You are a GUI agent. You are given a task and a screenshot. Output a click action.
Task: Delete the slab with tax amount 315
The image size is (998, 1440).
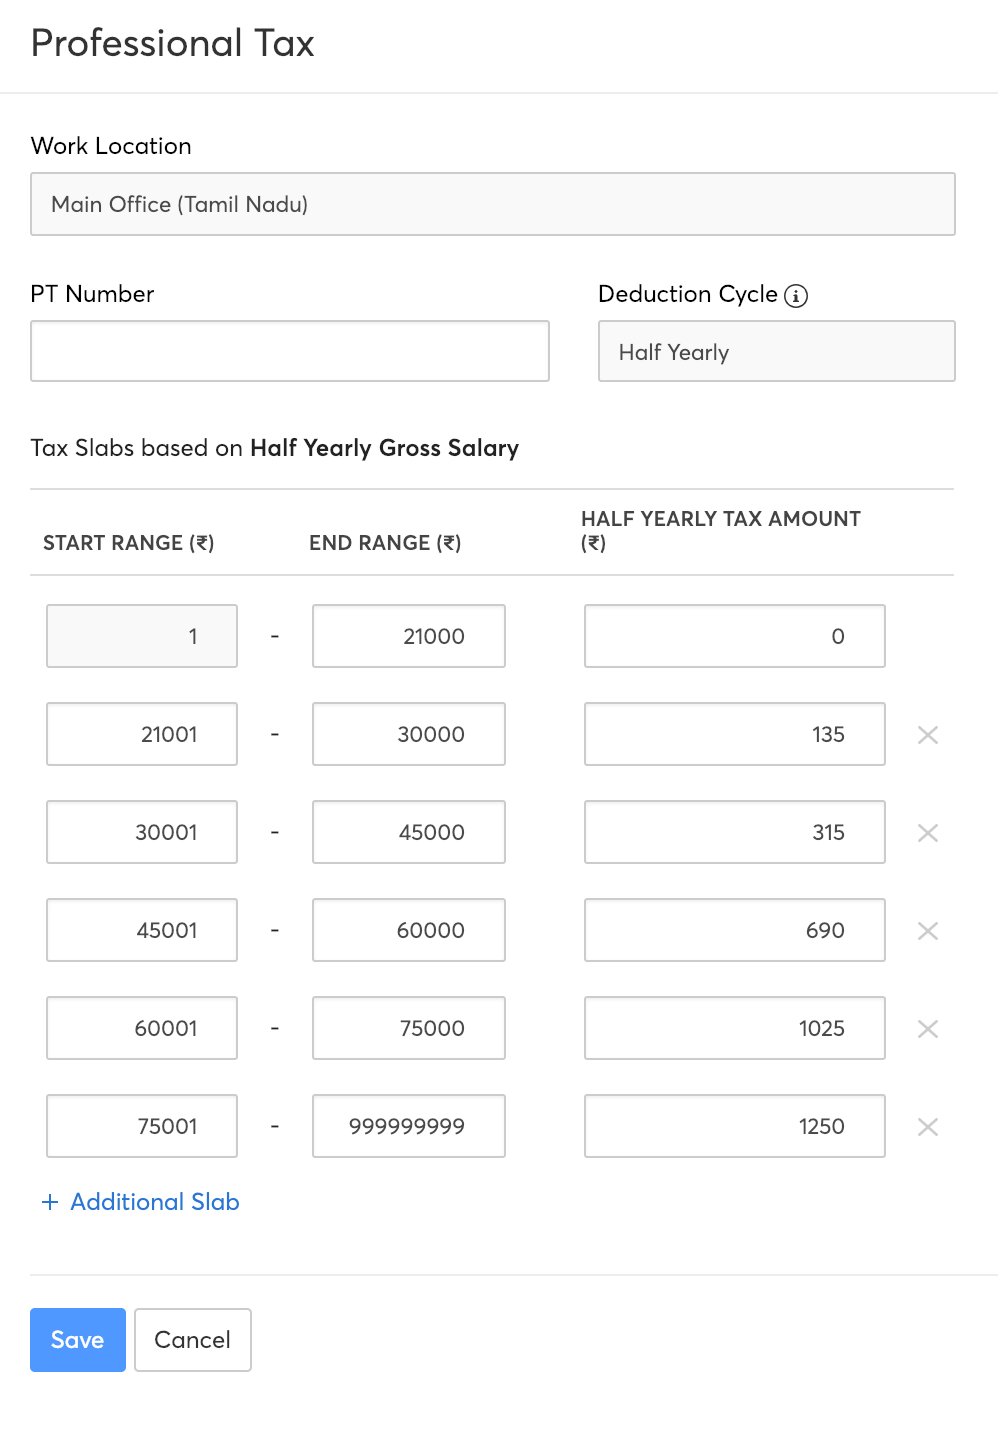point(928,833)
